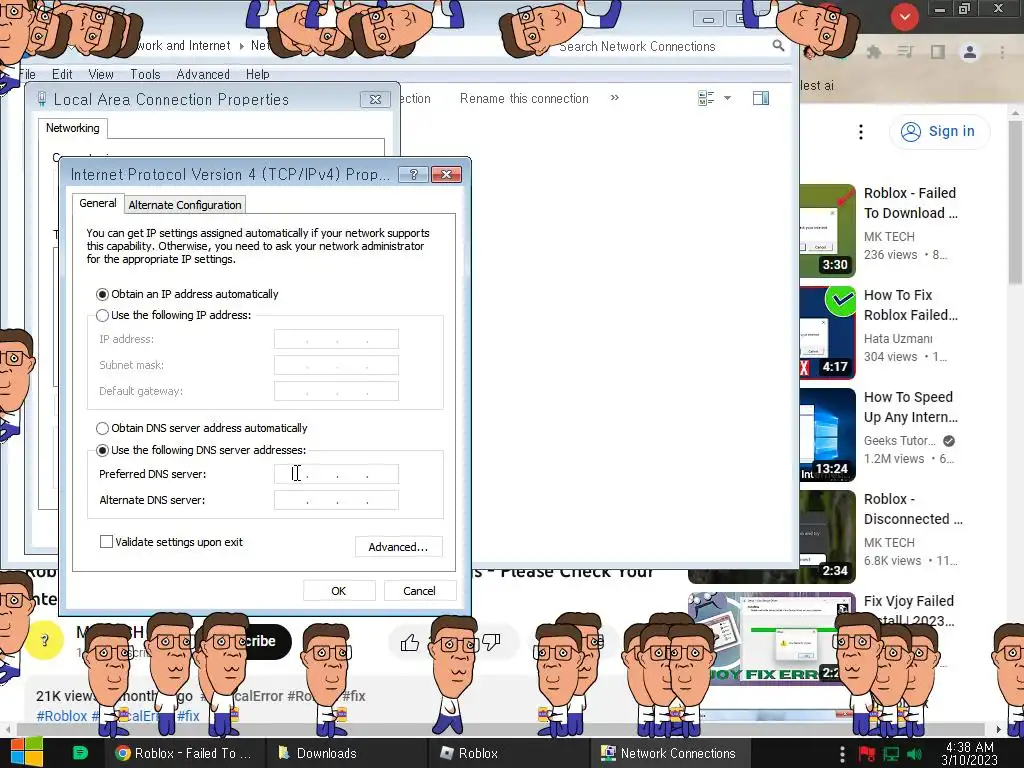Toggle the preview pane icon

point(761,99)
